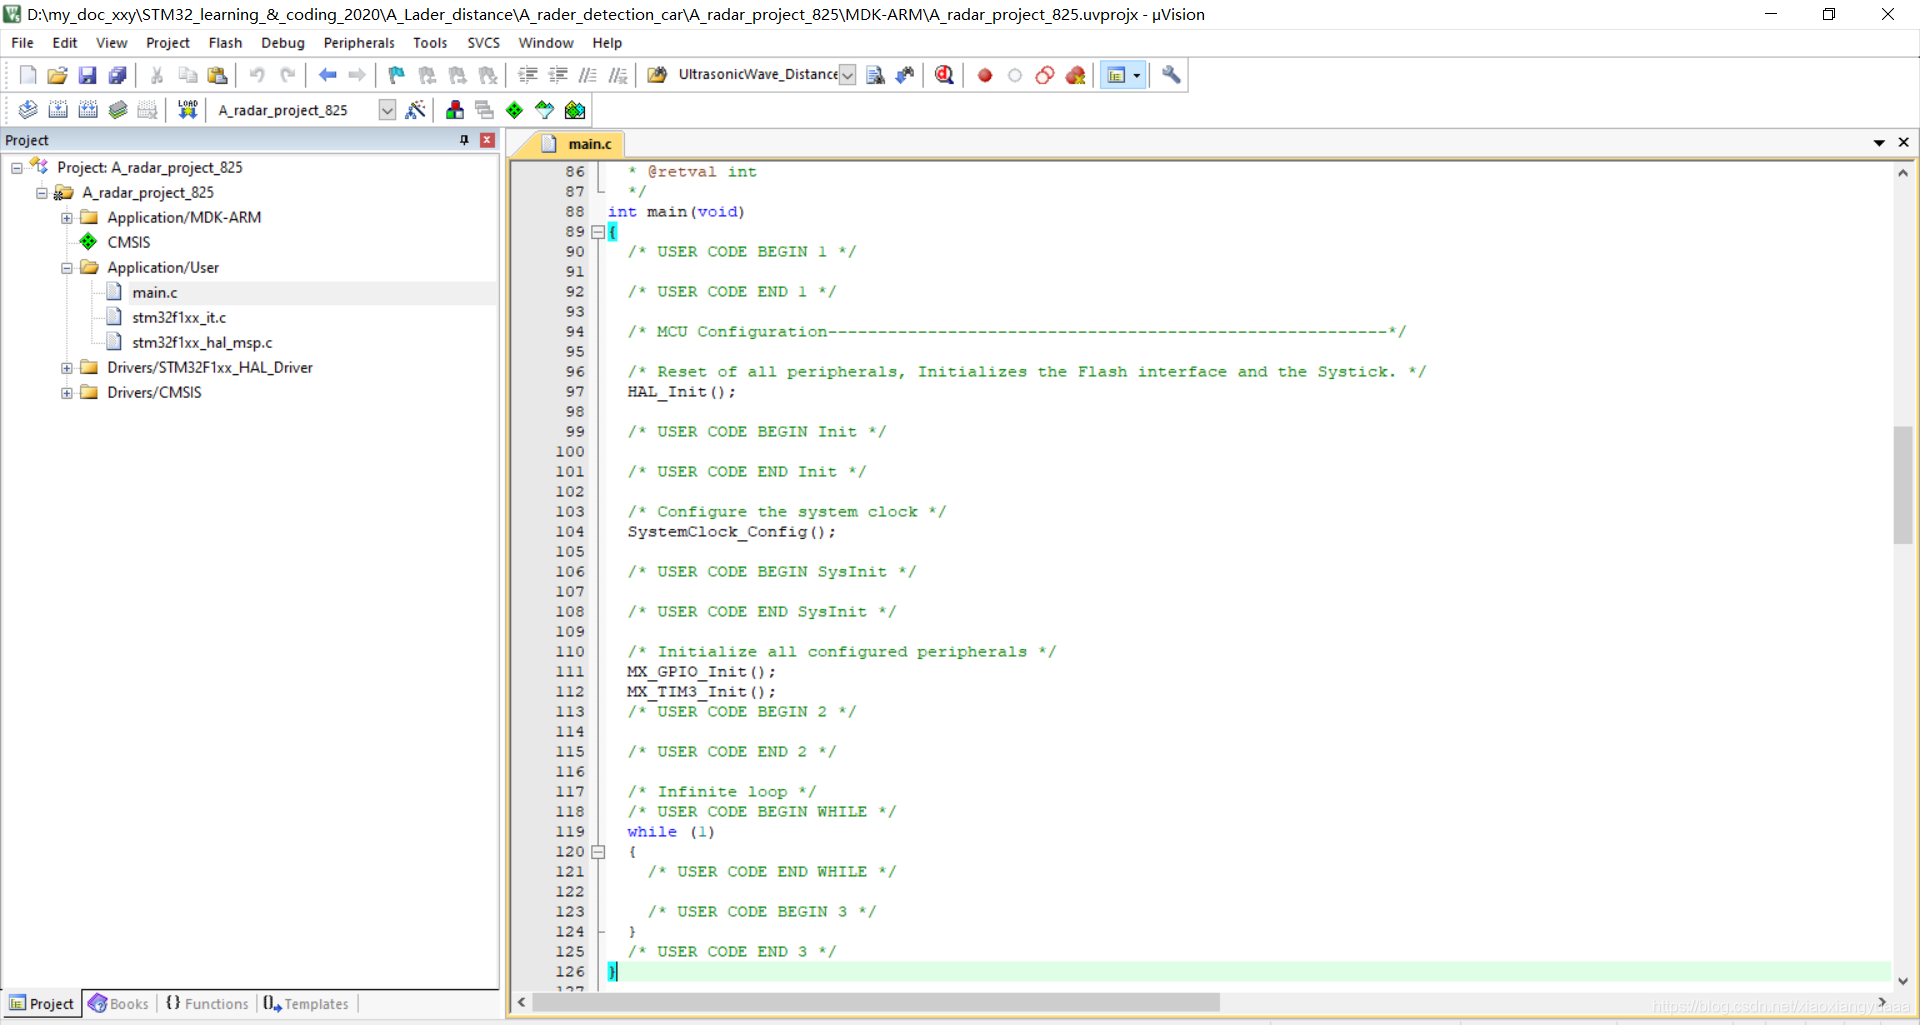
Task: Open a file using the Open folder icon
Action: [58, 75]
